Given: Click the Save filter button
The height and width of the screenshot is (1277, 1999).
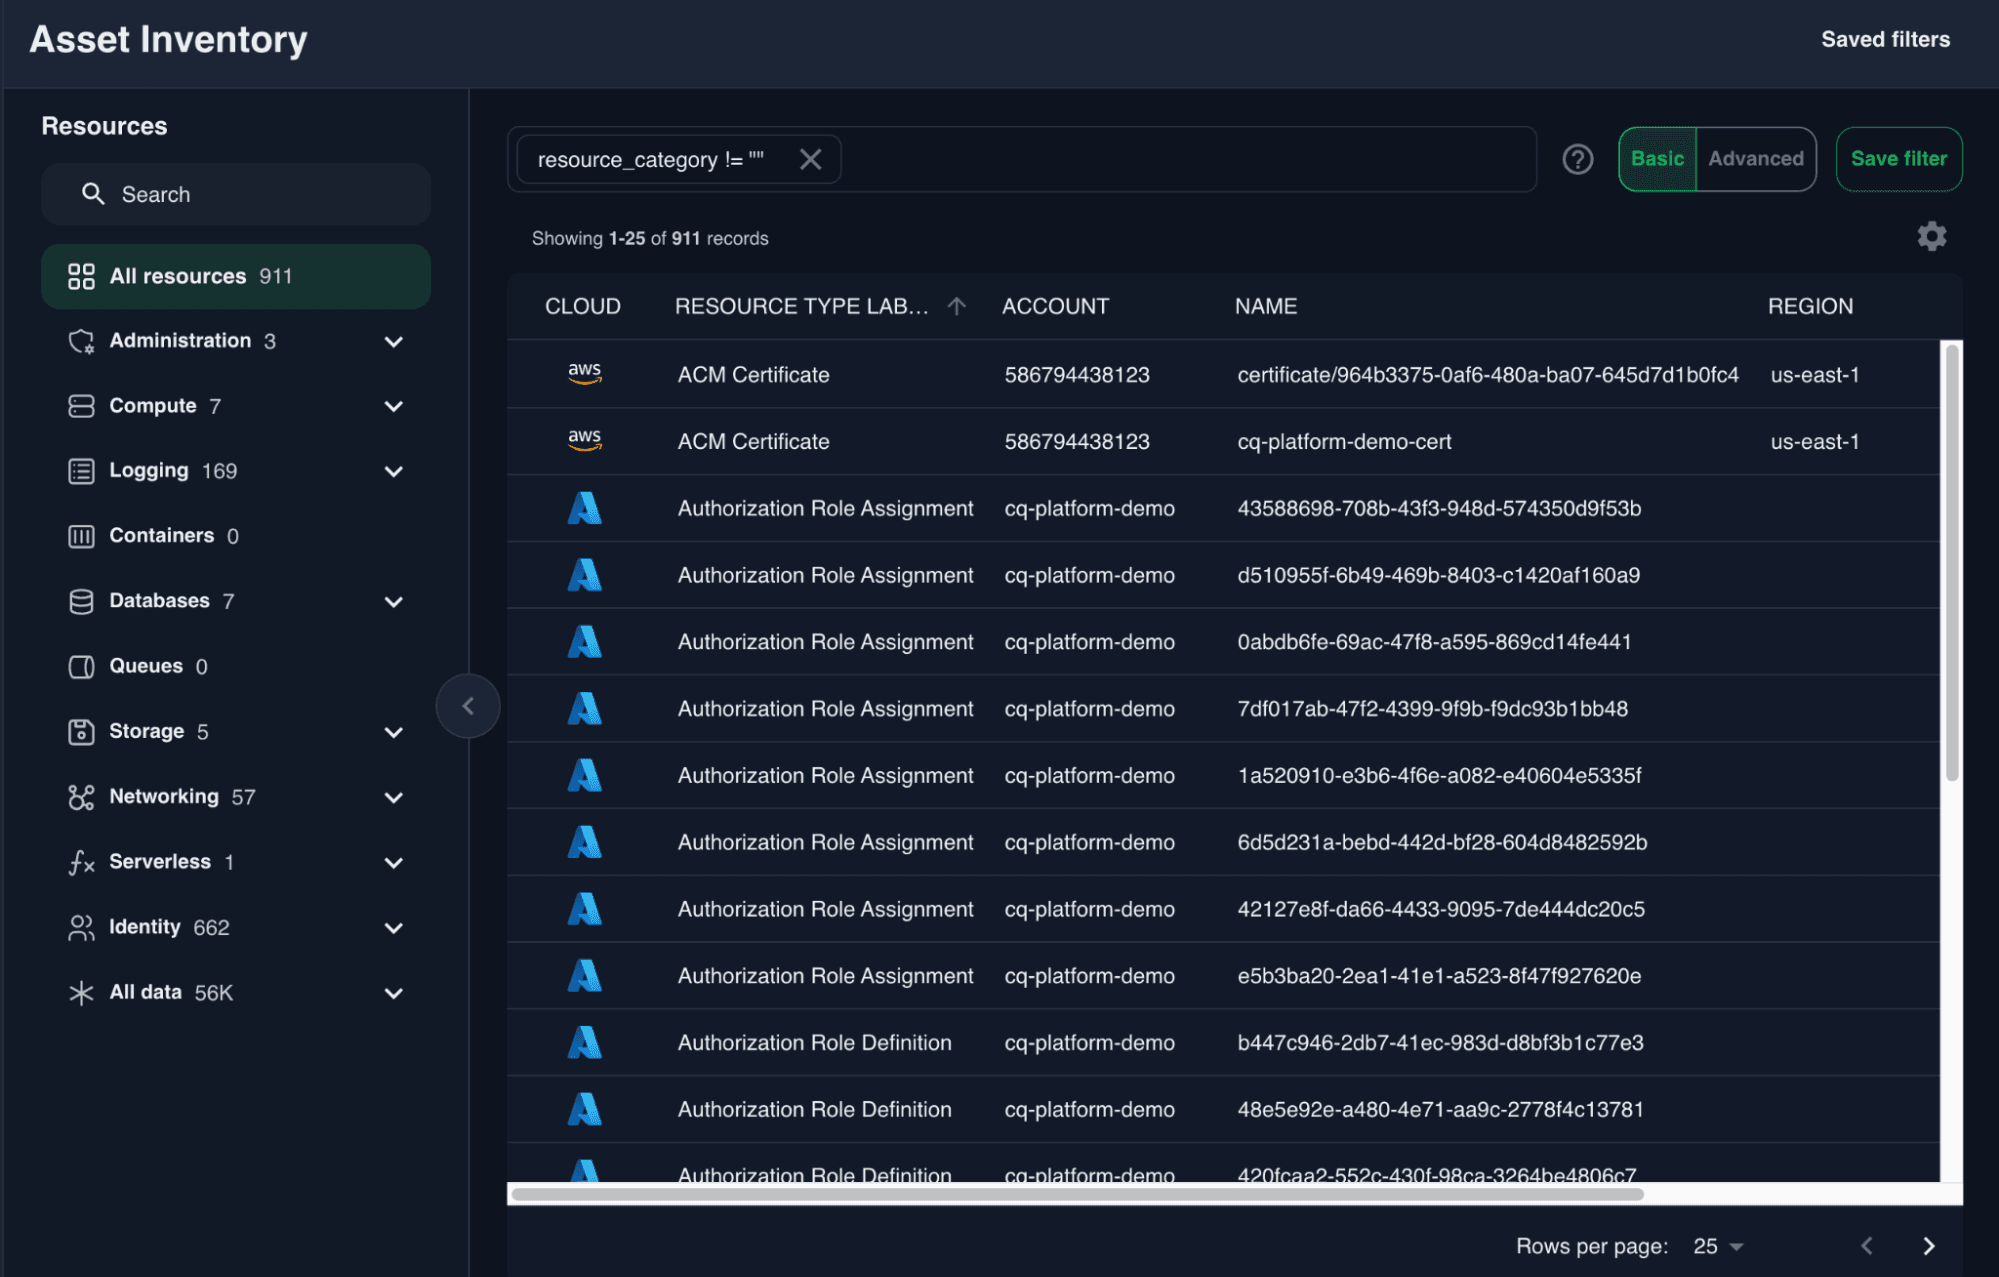Looking at the screenshot, I should (1898, 159).
